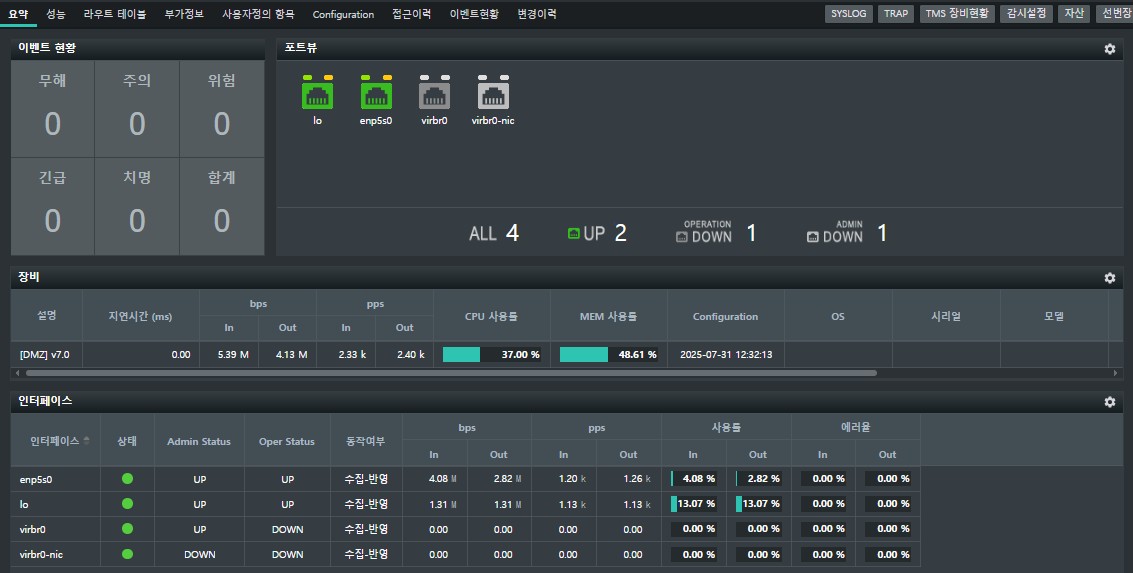The height and width of the screenshot is (573, 1133).
Task: Filter ports by Operation DOWN count
Action: 716,234
